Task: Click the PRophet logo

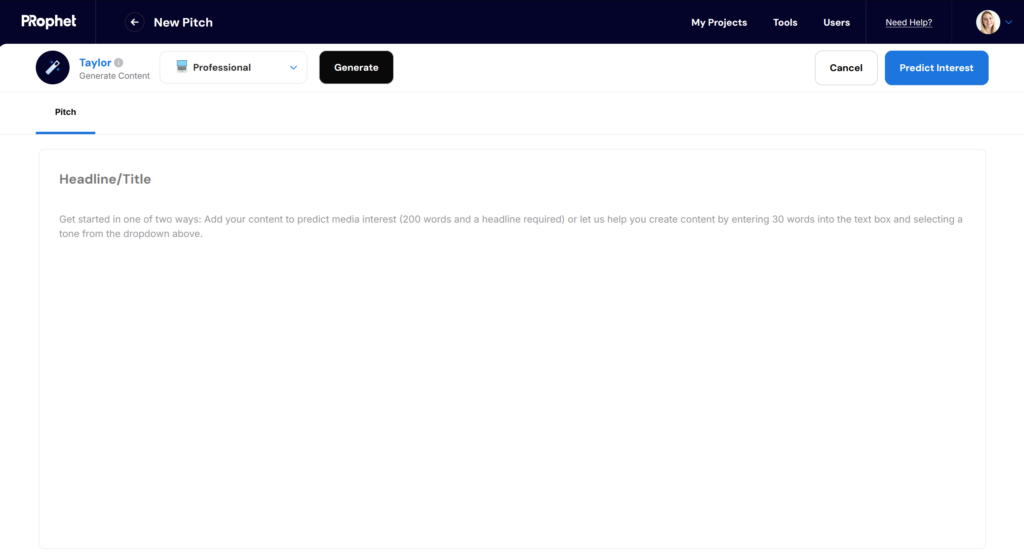Action: [48, 22]
